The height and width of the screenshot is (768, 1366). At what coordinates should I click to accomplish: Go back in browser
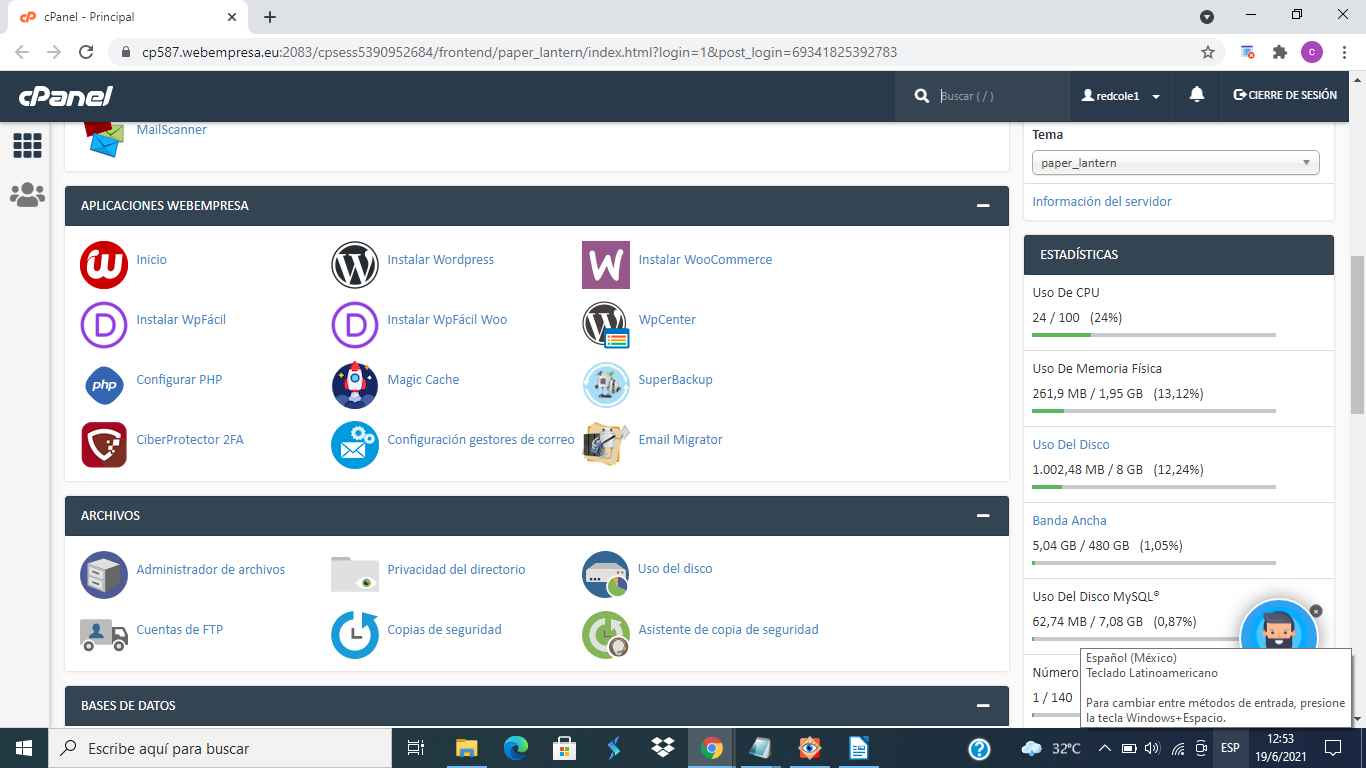coord(22,52)
